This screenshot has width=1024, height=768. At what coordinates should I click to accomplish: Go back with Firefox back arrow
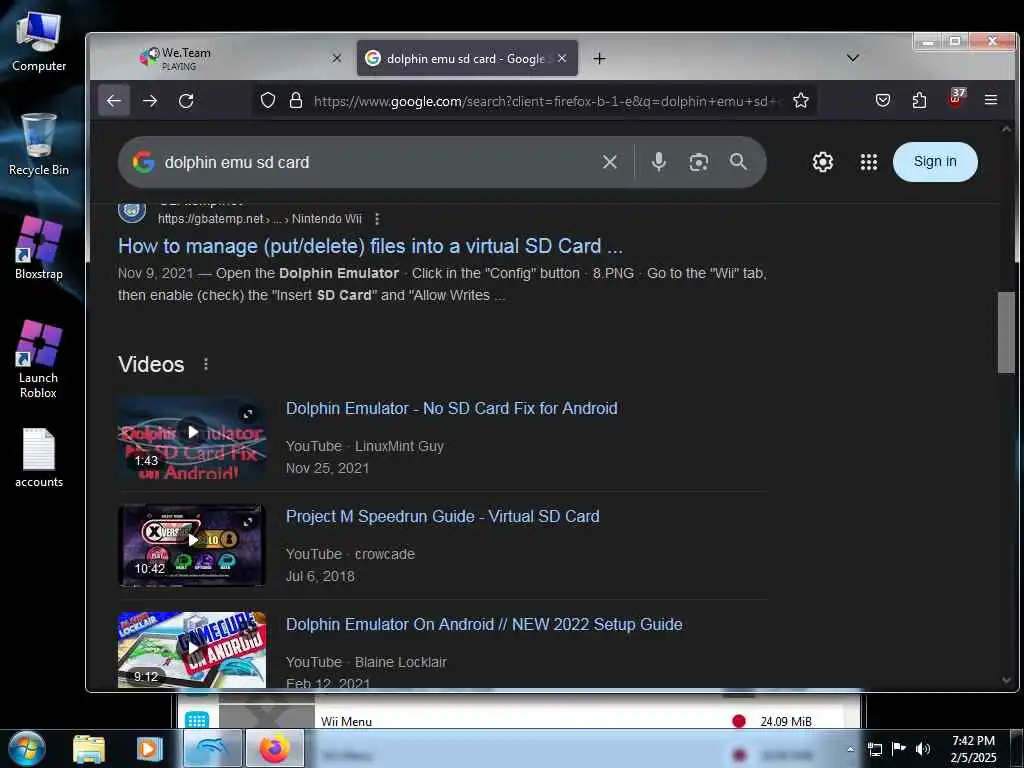click(x=114, y=101)
